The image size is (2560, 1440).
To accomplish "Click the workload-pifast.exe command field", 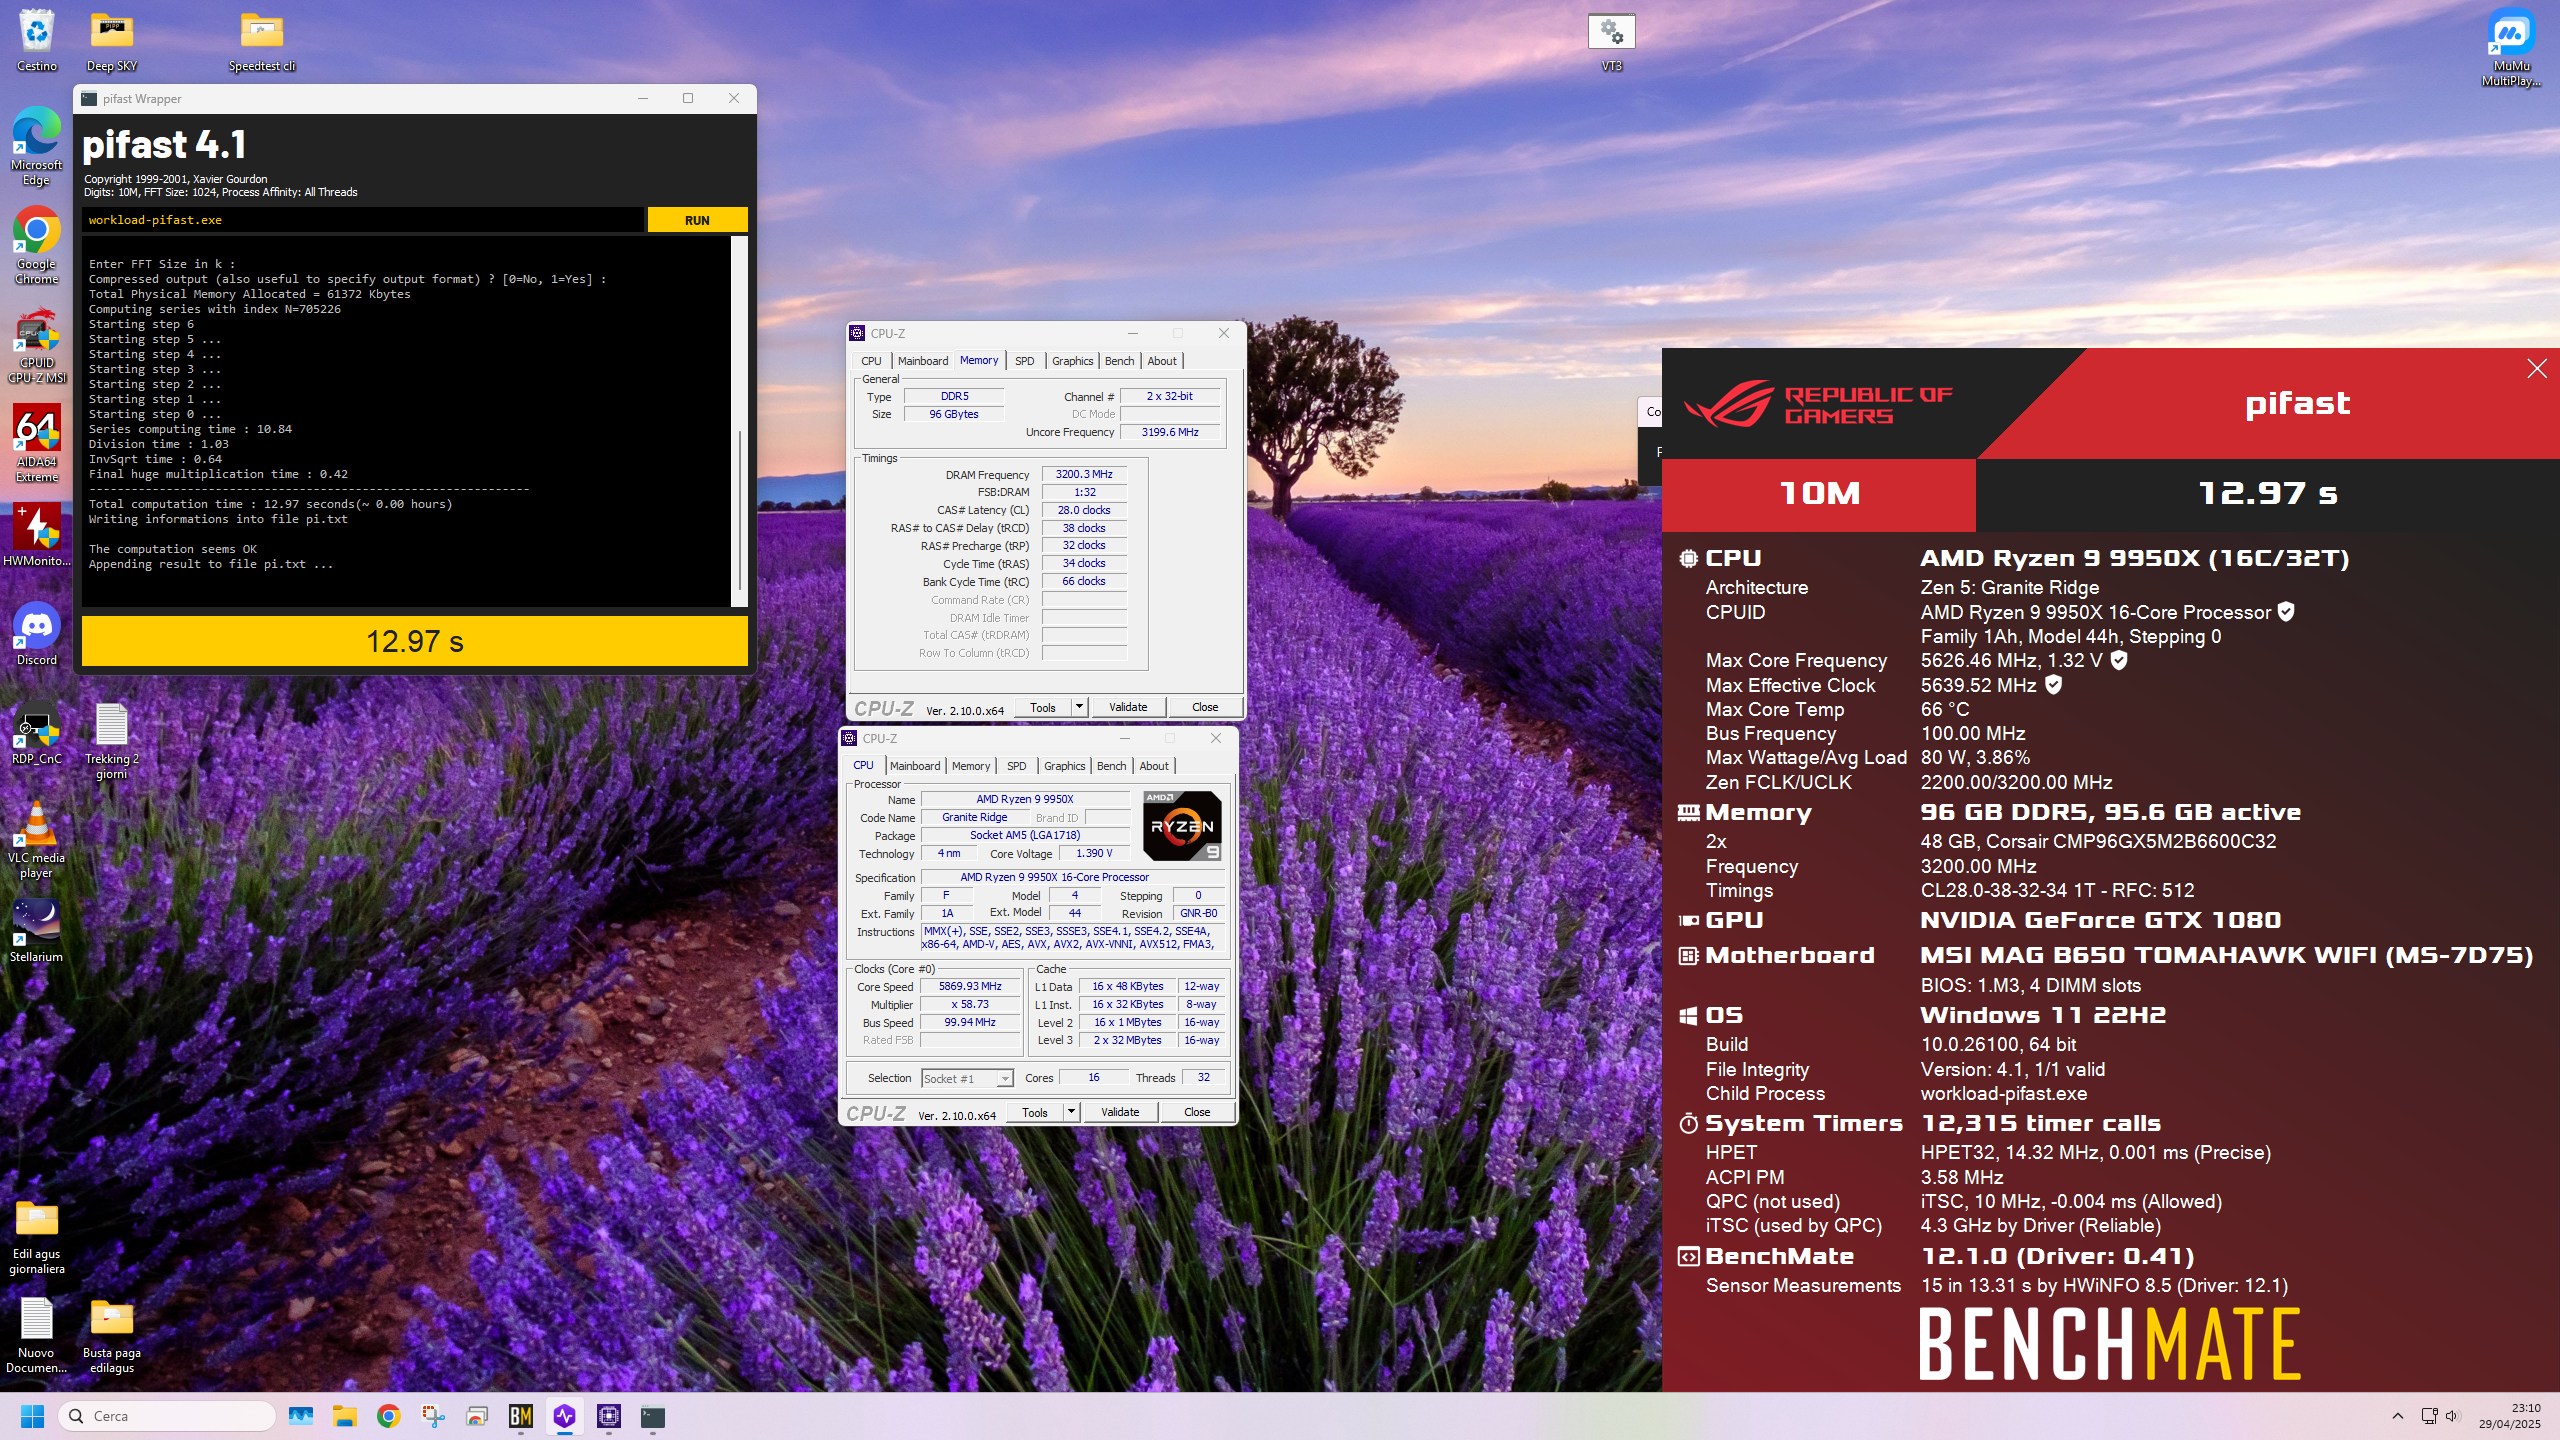I will (364, 220).
